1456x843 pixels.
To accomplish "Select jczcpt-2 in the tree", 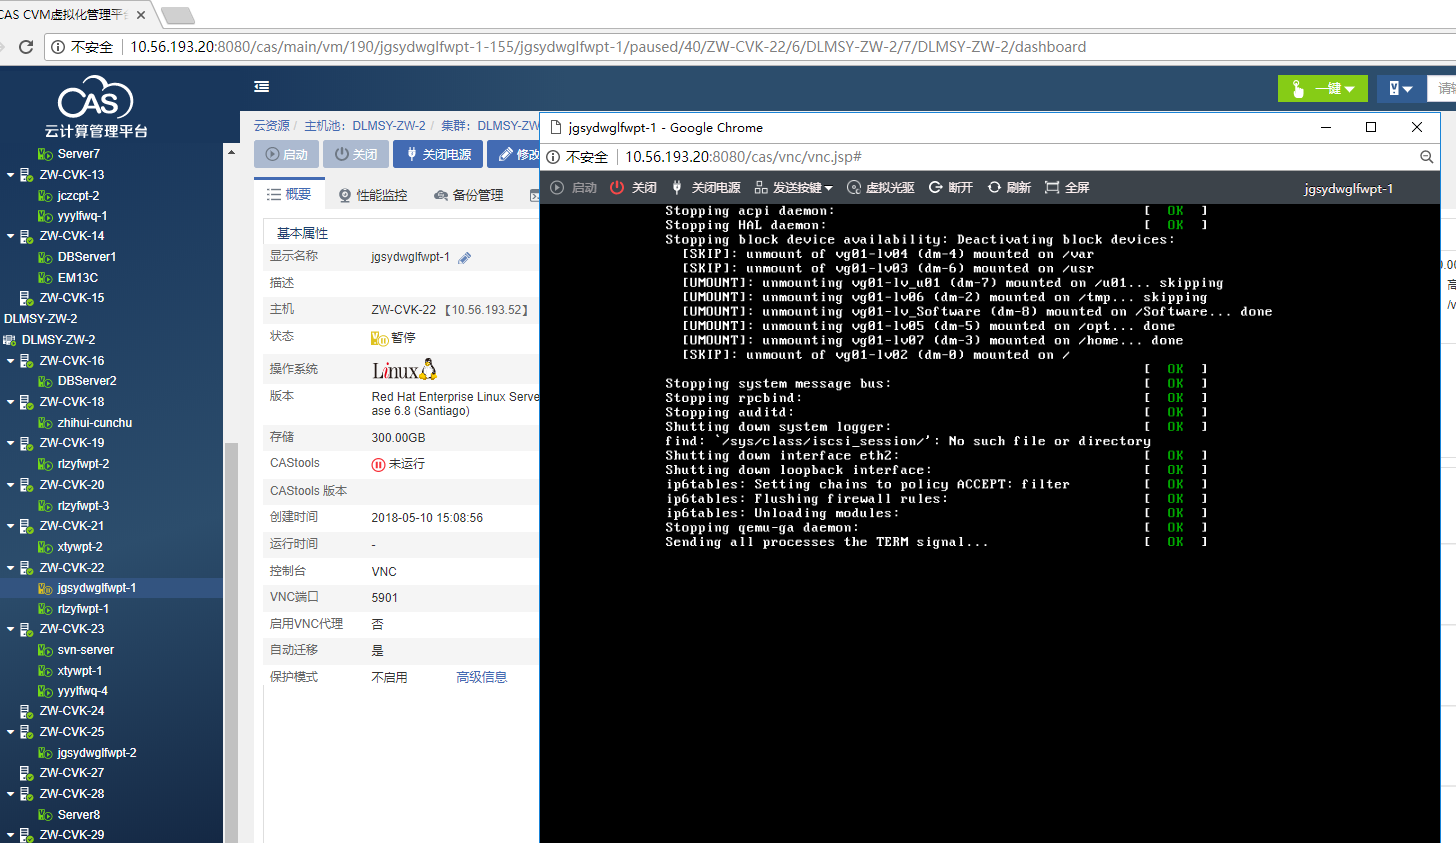I will (x=79, y=196).
